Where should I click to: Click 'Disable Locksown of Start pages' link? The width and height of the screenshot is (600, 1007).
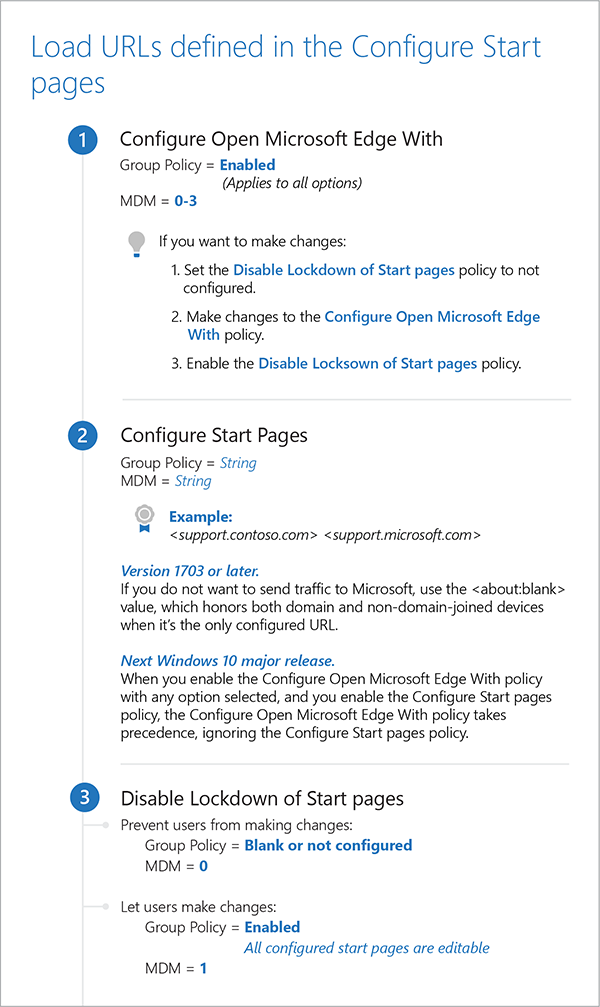[x=367, y=364]
